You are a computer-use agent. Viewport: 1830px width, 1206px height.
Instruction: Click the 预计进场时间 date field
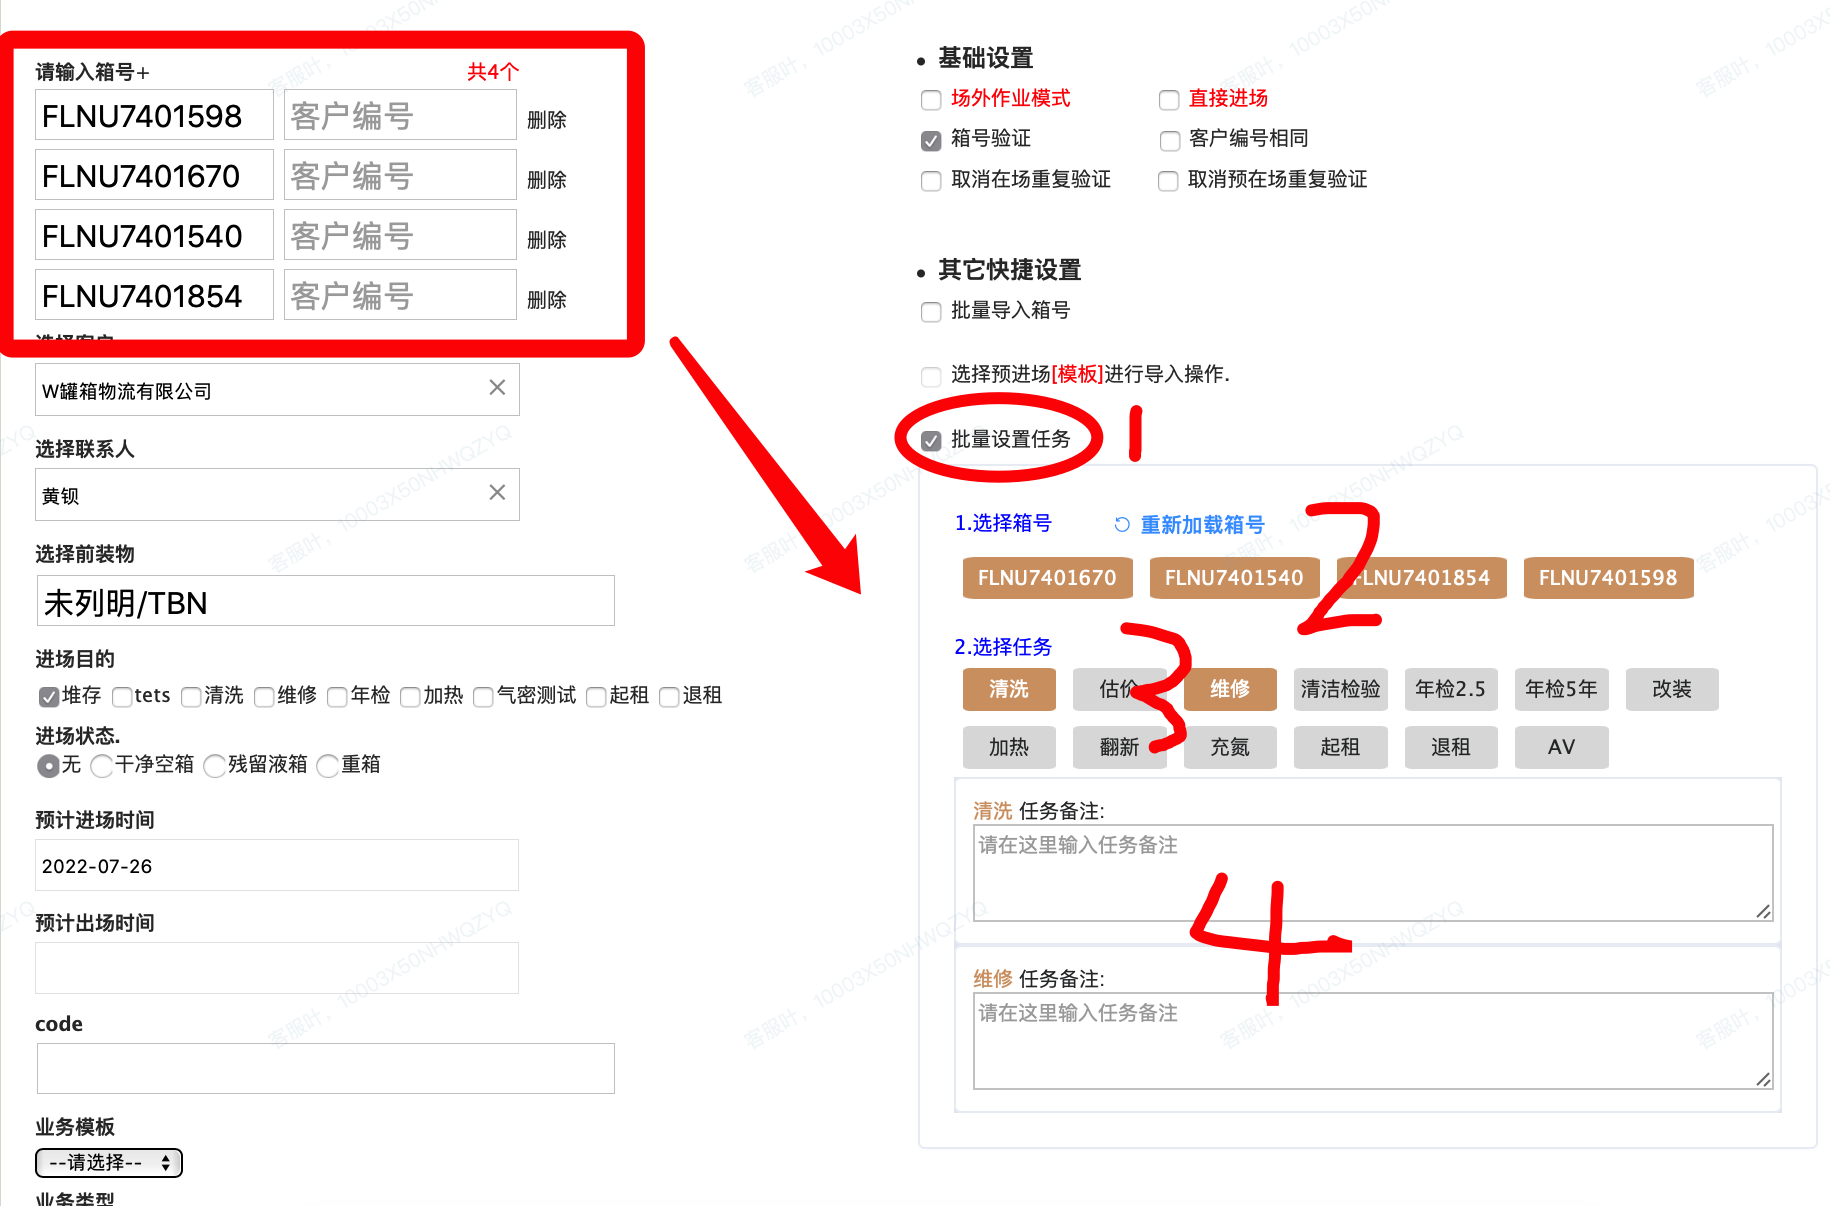[x=276, y=866]
